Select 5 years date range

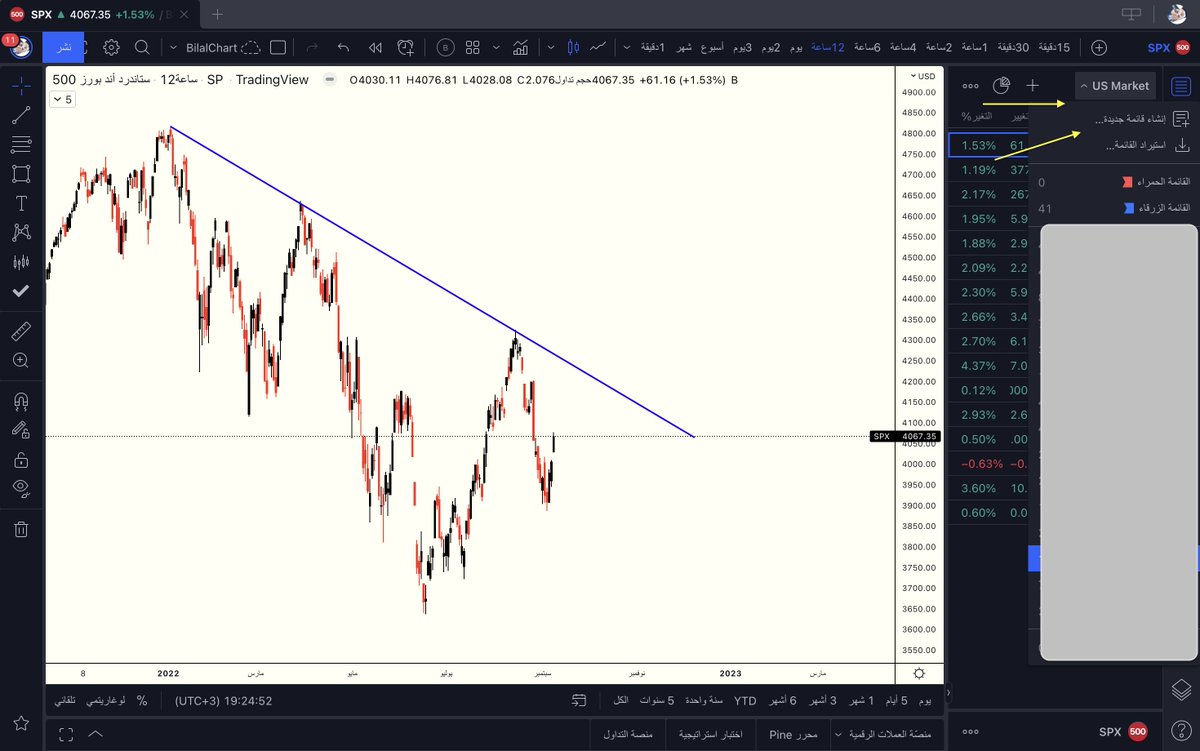657,700
